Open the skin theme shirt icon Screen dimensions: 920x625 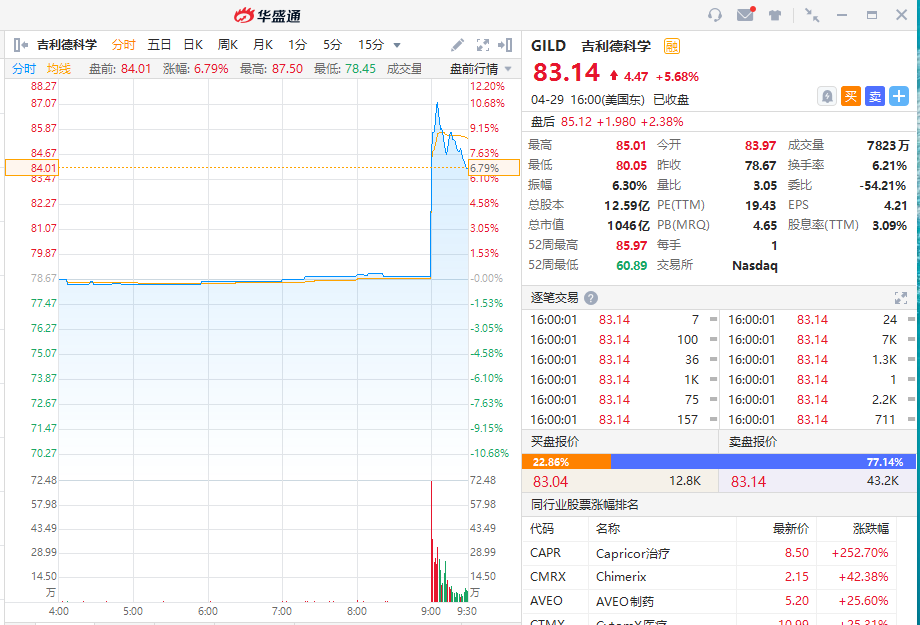tap(775, 15)
